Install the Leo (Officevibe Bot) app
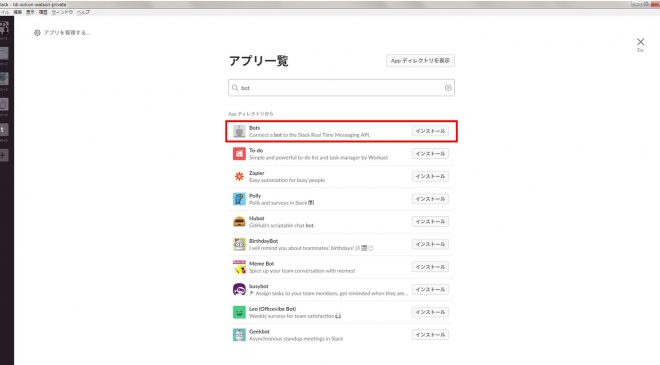Image resolution: width=660 pixels, height=365 pixels. (x=430, y=312)
